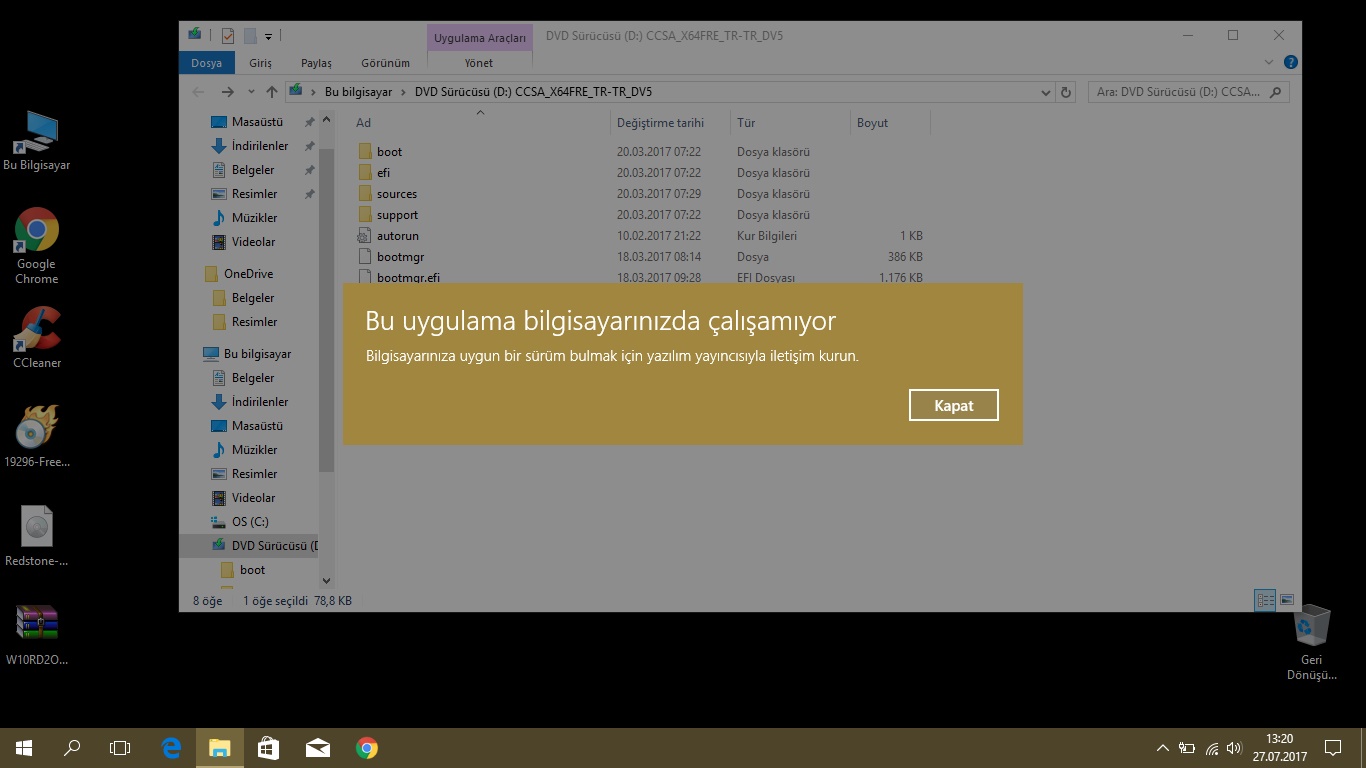Image resolution: width=1366 pixels, height=768 pixels.
Task: Select OS (C:) in the navigation pane
Action: 250,522
